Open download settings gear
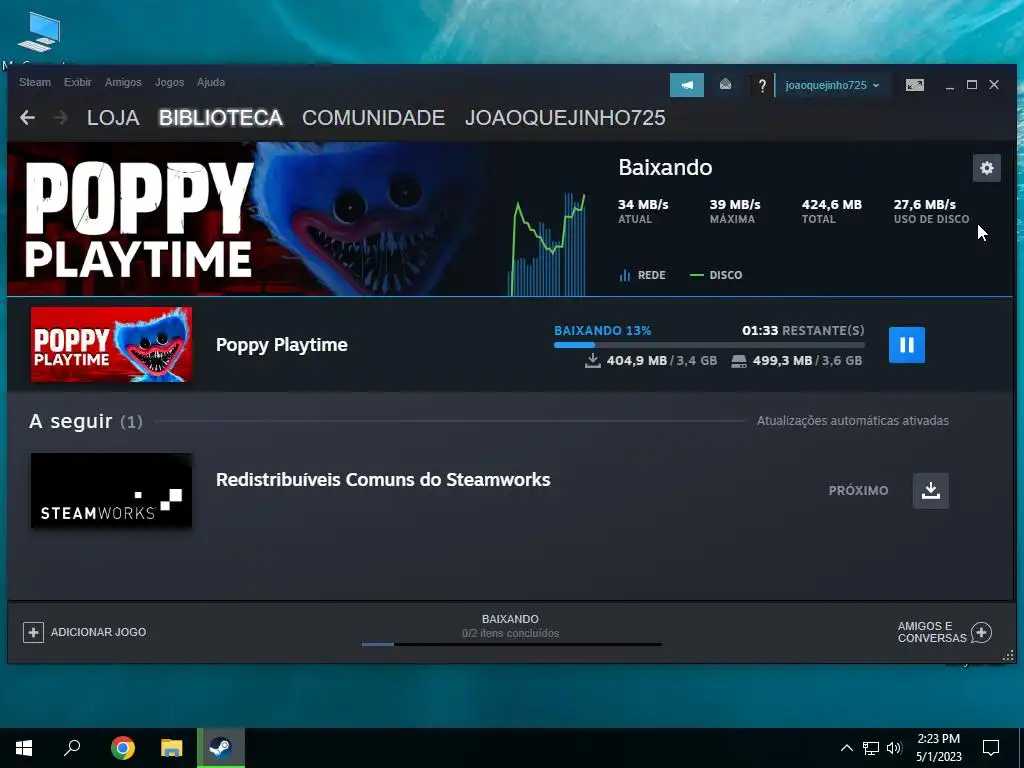The width and height of the screenshot is (1024, 768). click(x=986, y=168)
